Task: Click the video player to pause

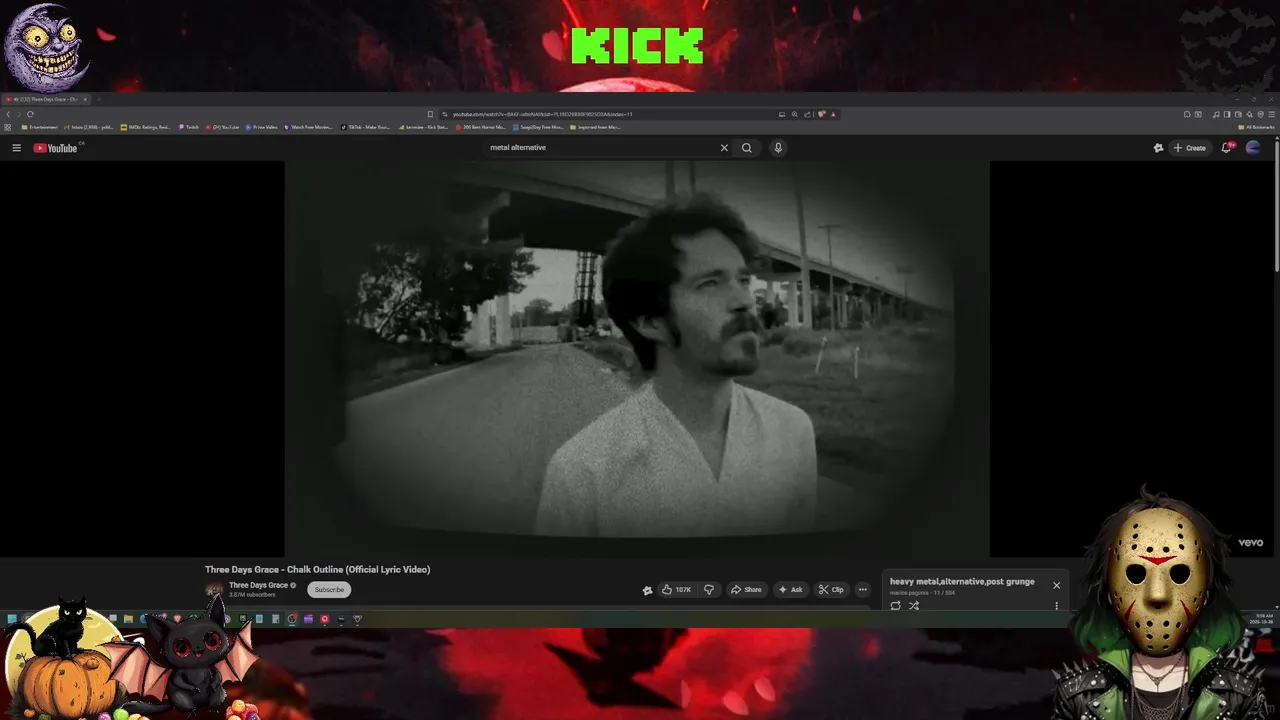Action: 637,358
